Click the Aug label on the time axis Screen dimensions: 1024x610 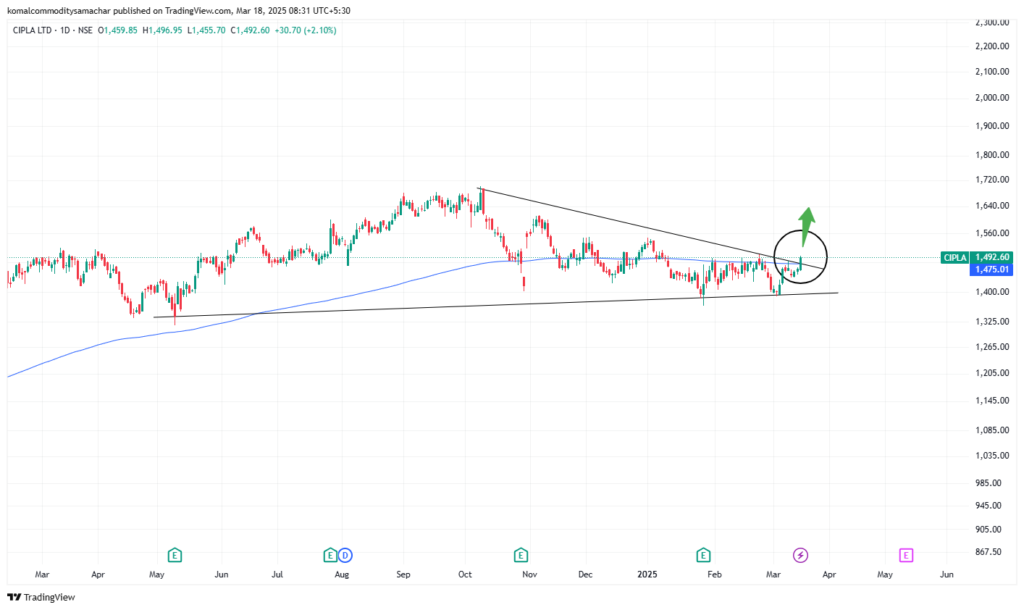pos(342,575)
